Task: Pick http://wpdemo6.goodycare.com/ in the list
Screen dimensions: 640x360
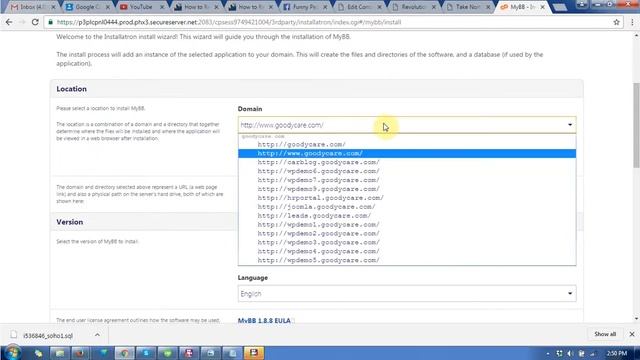Action: coord(407,171)
